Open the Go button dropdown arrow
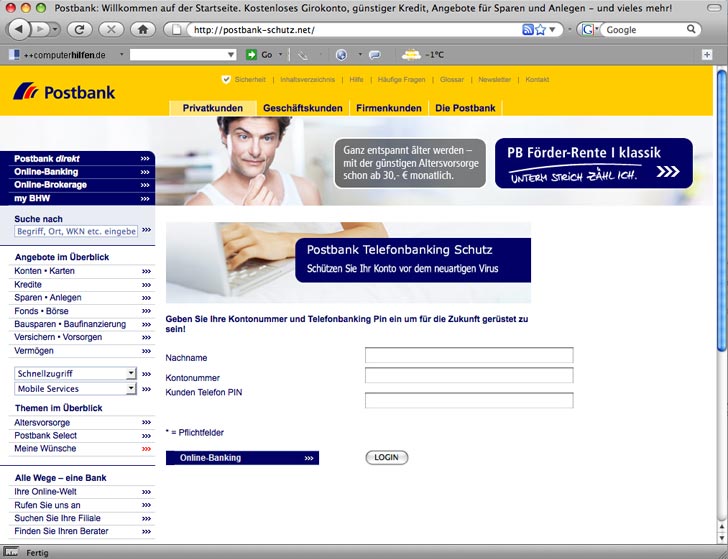728x559 pixels. pos(280,54)
